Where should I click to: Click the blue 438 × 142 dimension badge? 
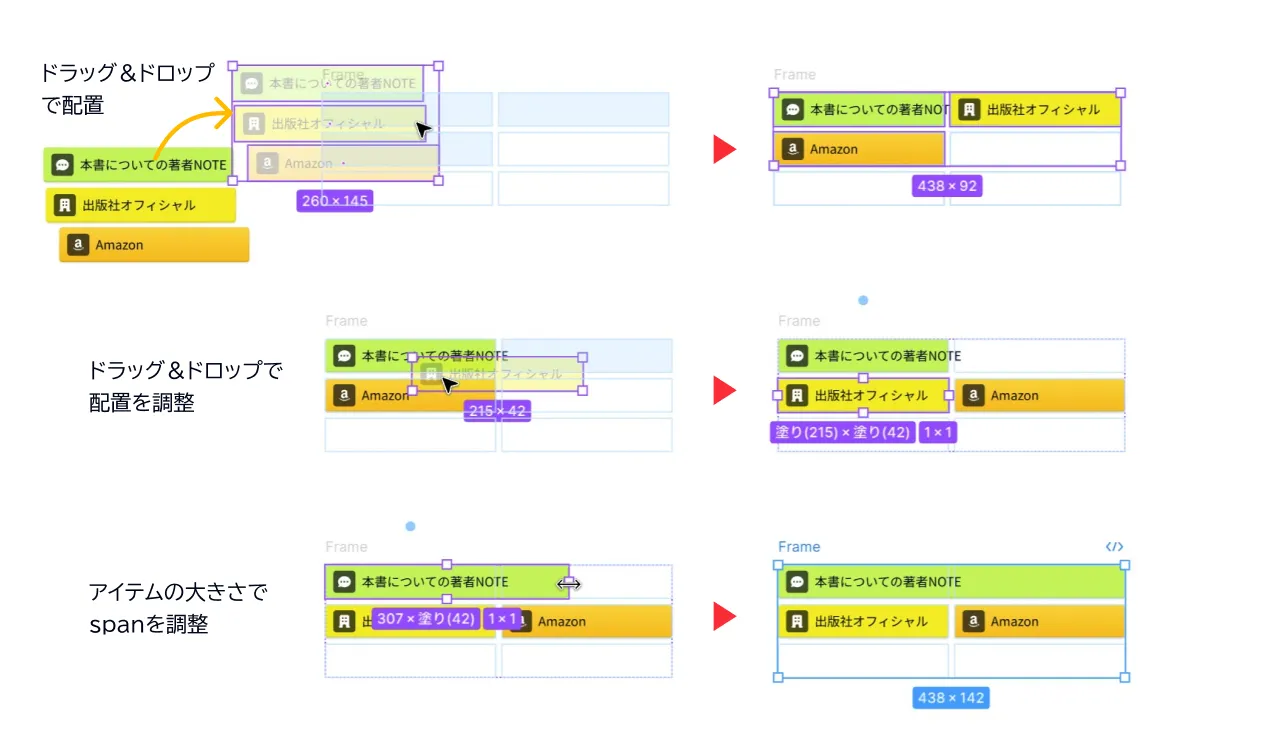pos(951,698)
